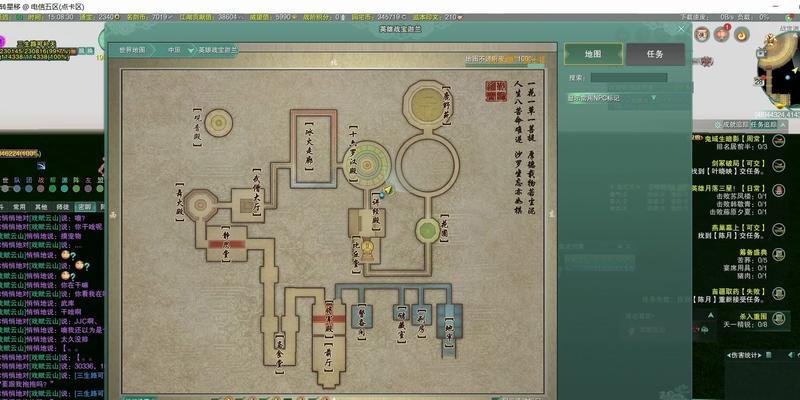Select the 其他 chat tab
Screen dimensions: 800x400
[41, 207]
